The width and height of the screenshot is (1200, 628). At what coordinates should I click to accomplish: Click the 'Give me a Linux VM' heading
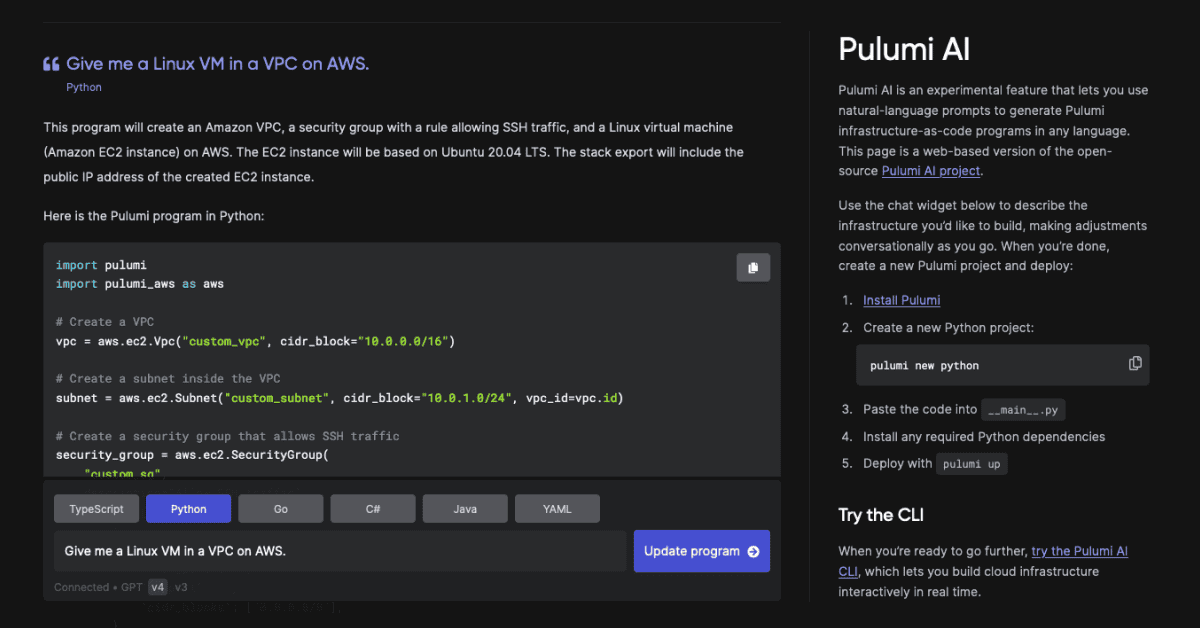(218, 64)
